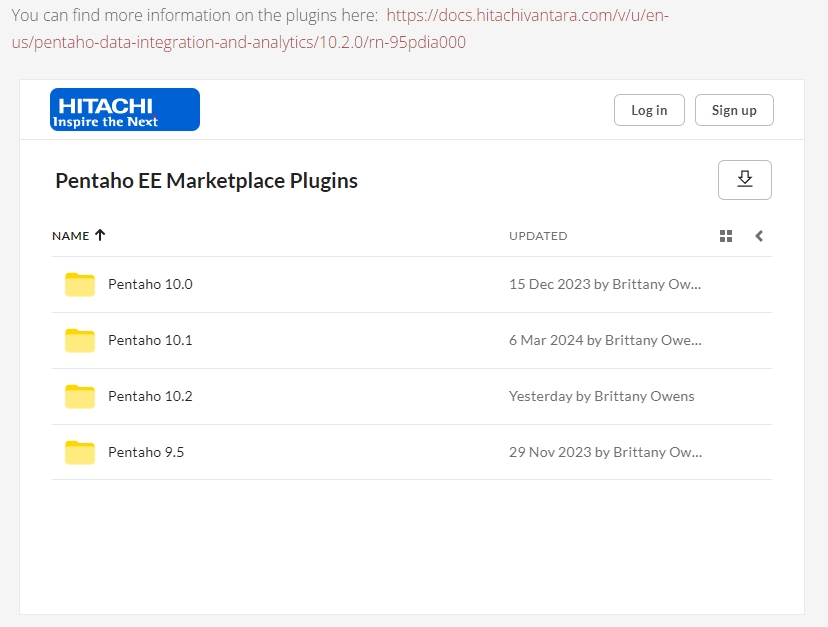Click the download folder icon button
Screen dimensions: 828x627
[744, 179]
